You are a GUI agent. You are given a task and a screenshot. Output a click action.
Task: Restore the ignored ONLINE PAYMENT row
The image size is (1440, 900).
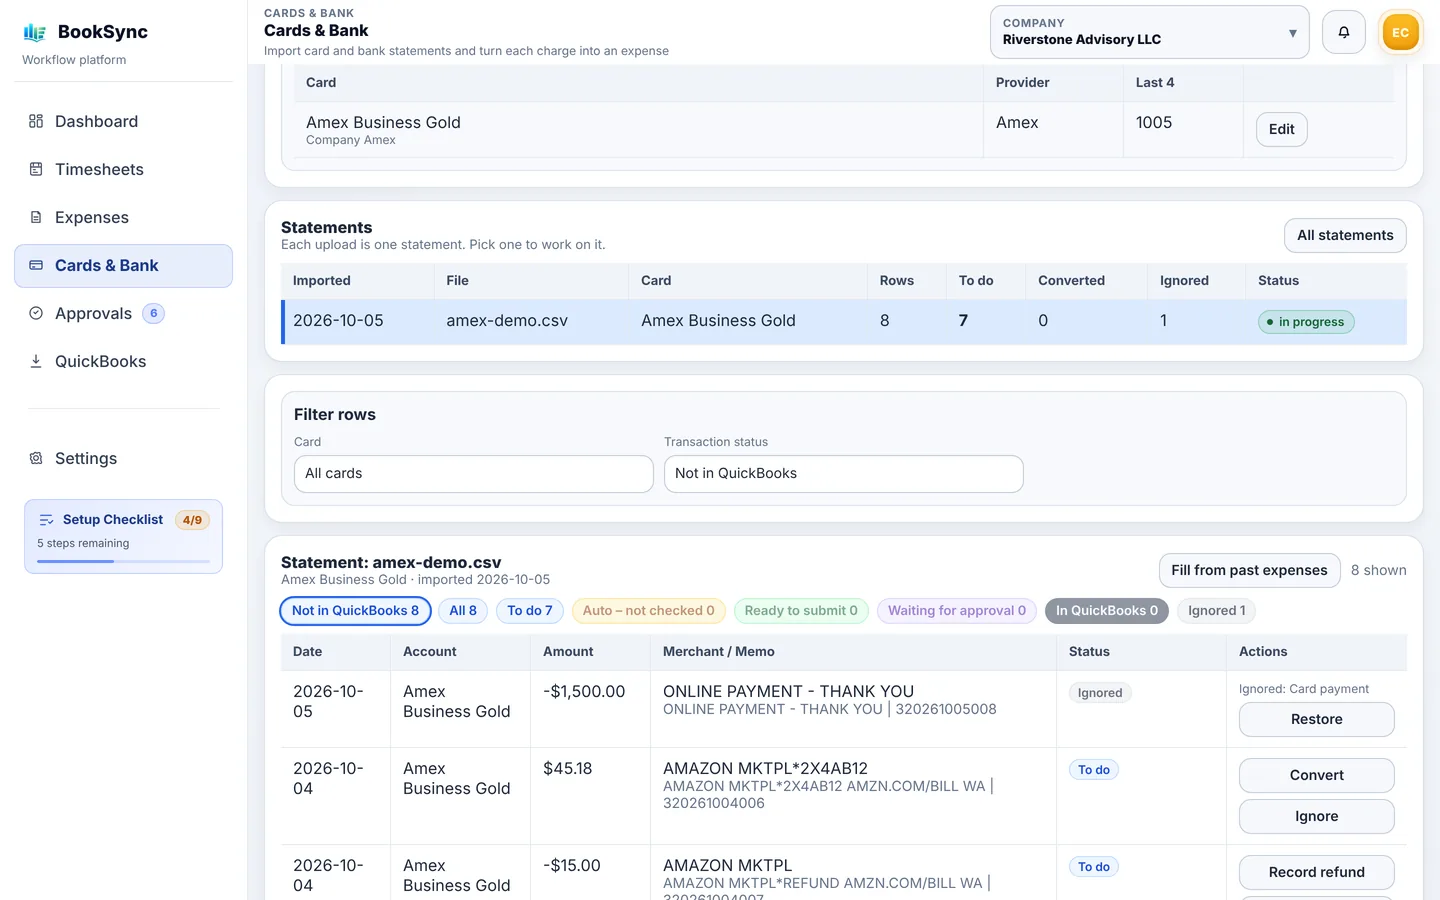pyautogui.click(x=1316, y=720)
